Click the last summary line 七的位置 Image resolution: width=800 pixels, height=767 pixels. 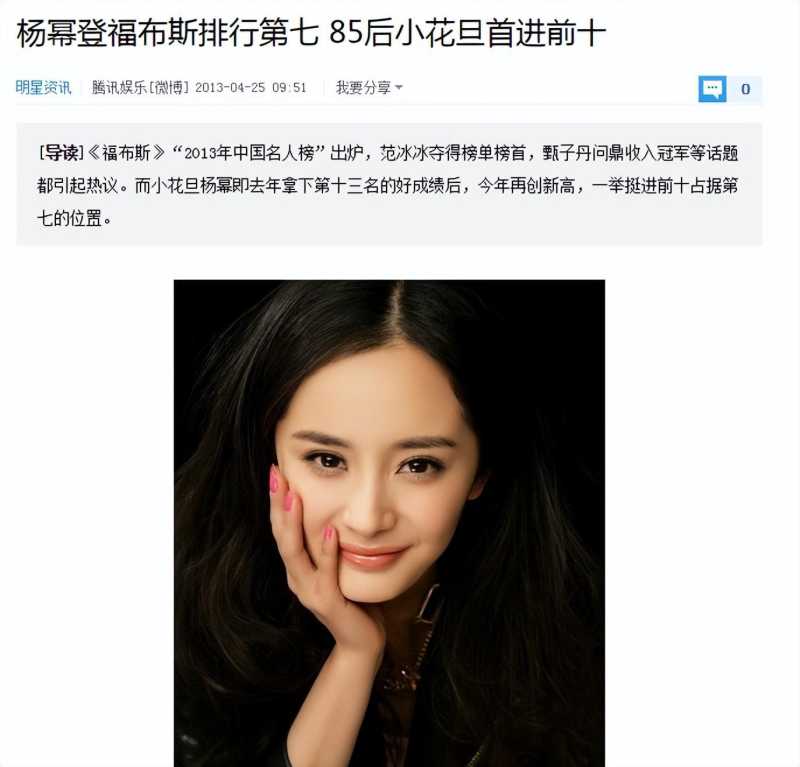click(74, 218)
